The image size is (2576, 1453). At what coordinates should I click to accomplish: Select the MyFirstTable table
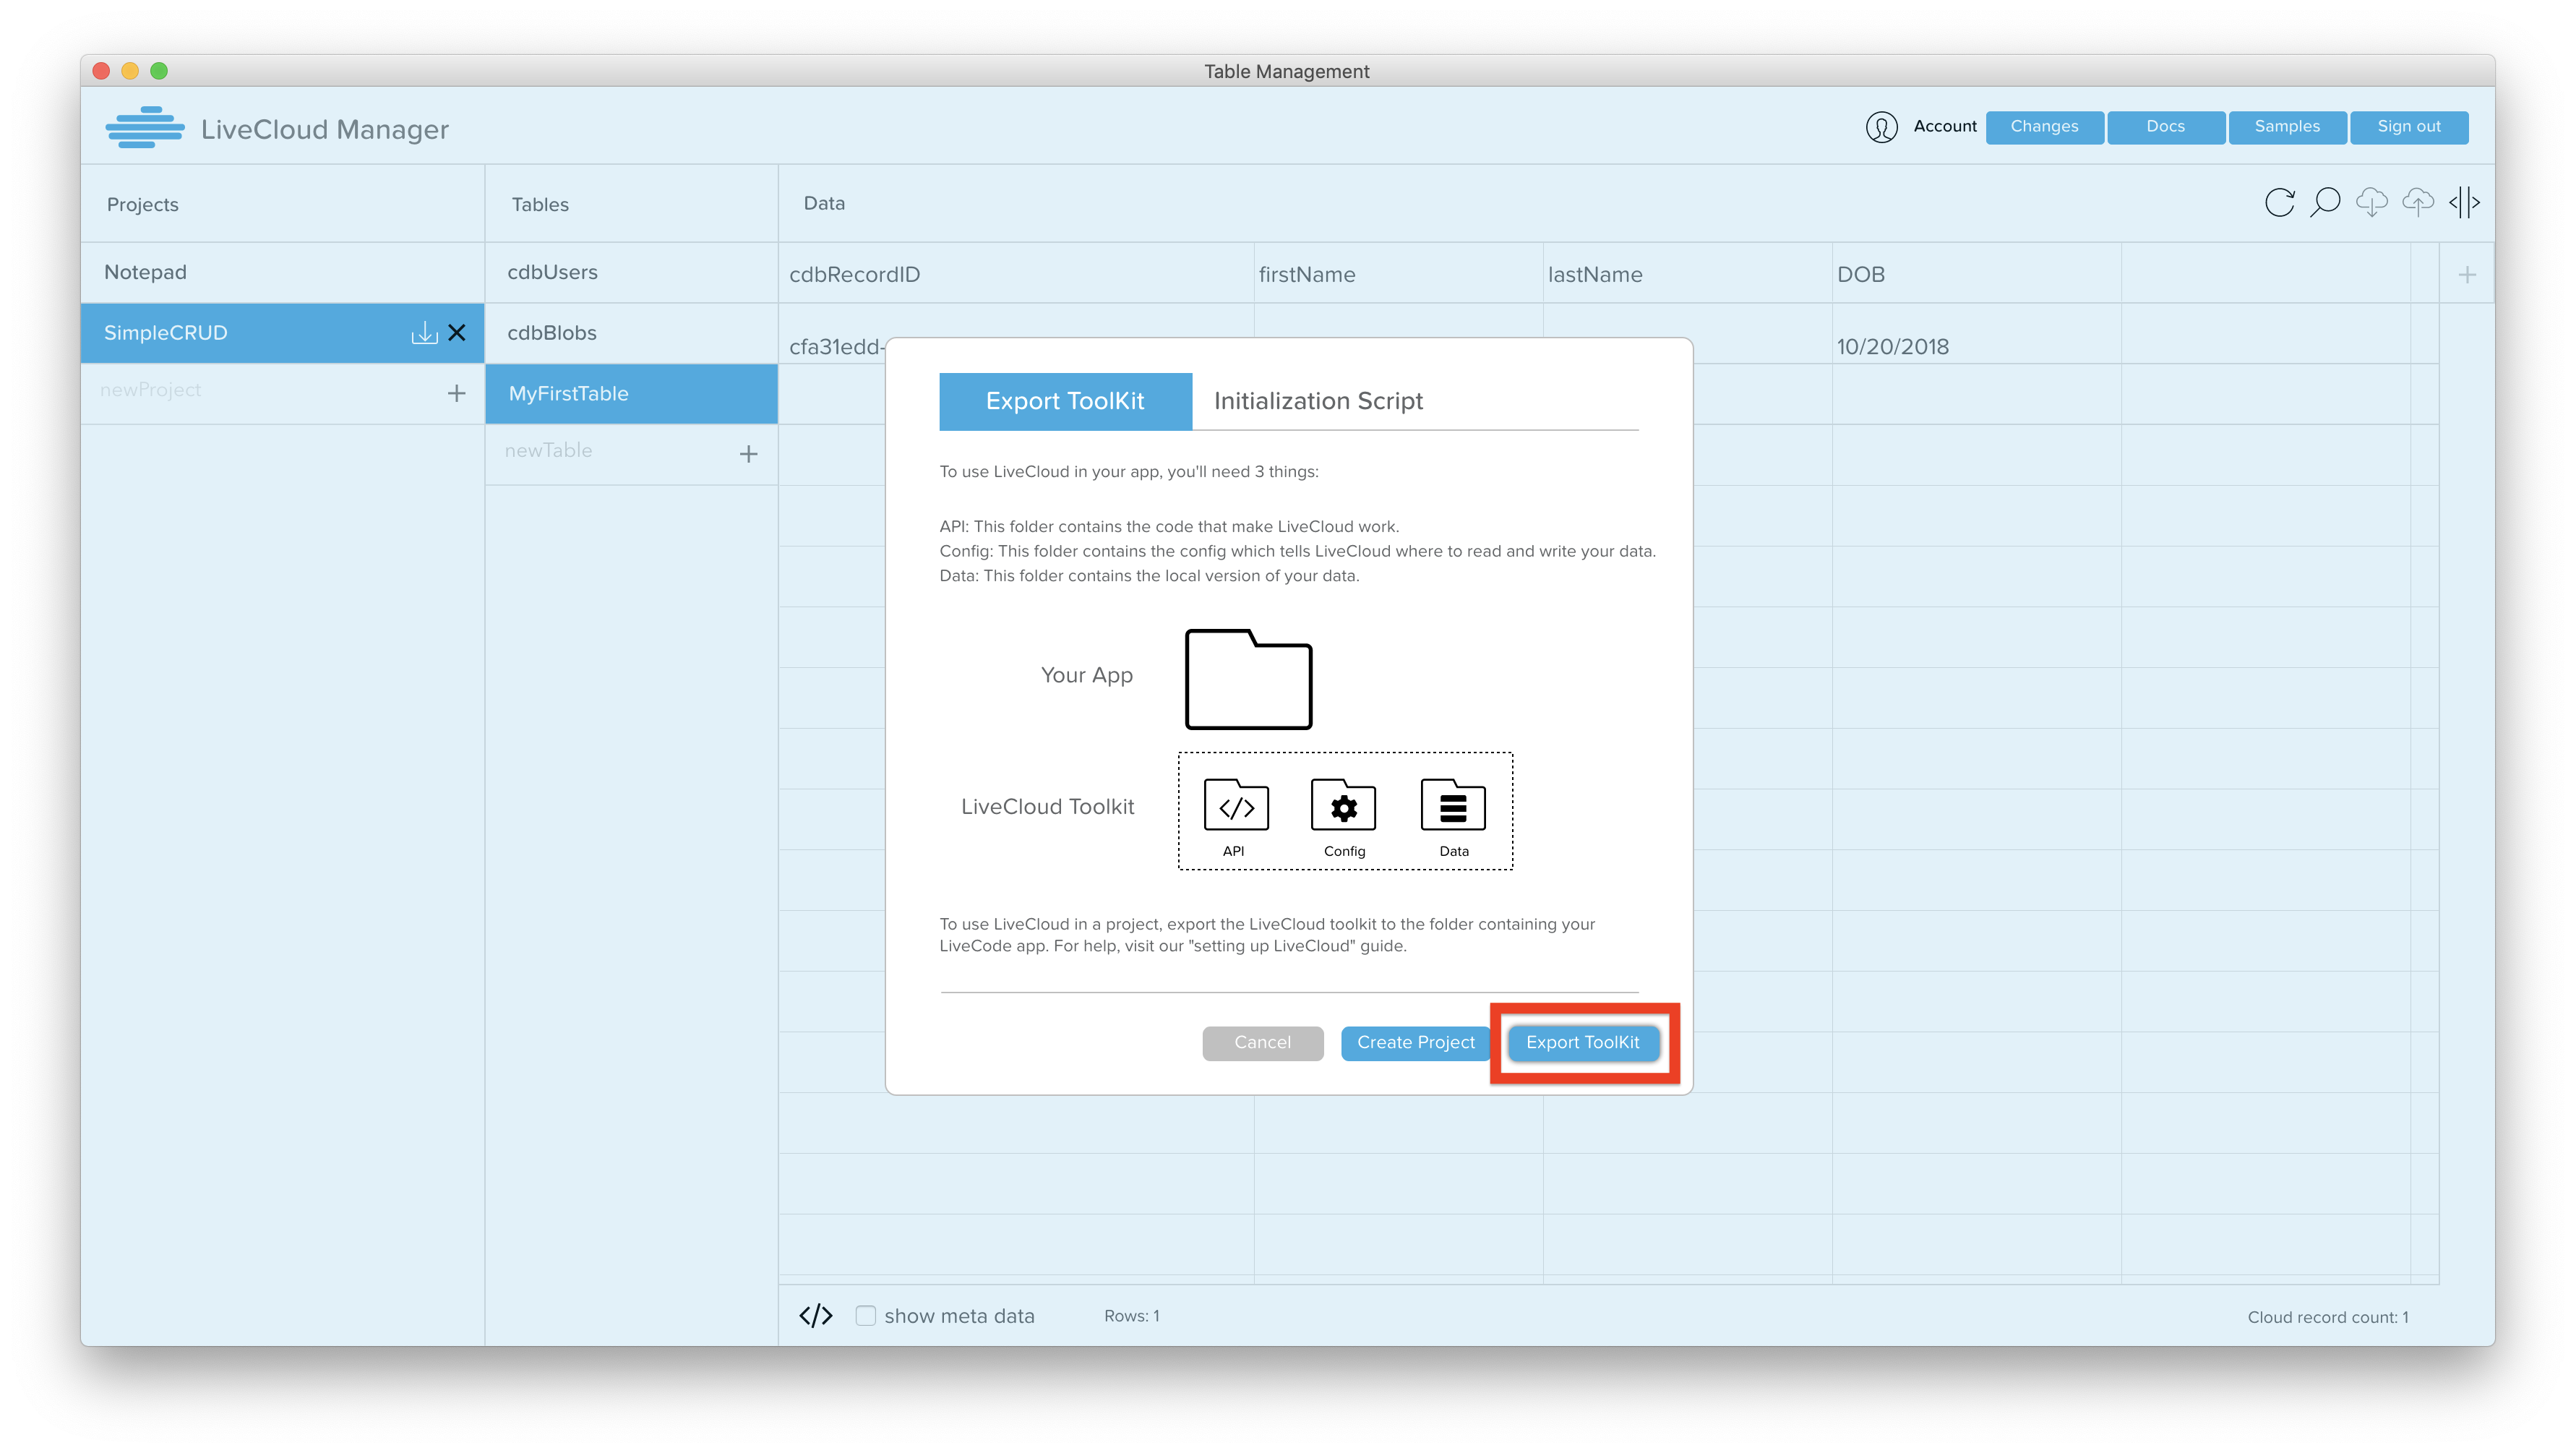pyautogui.click(x=631, y=393)
